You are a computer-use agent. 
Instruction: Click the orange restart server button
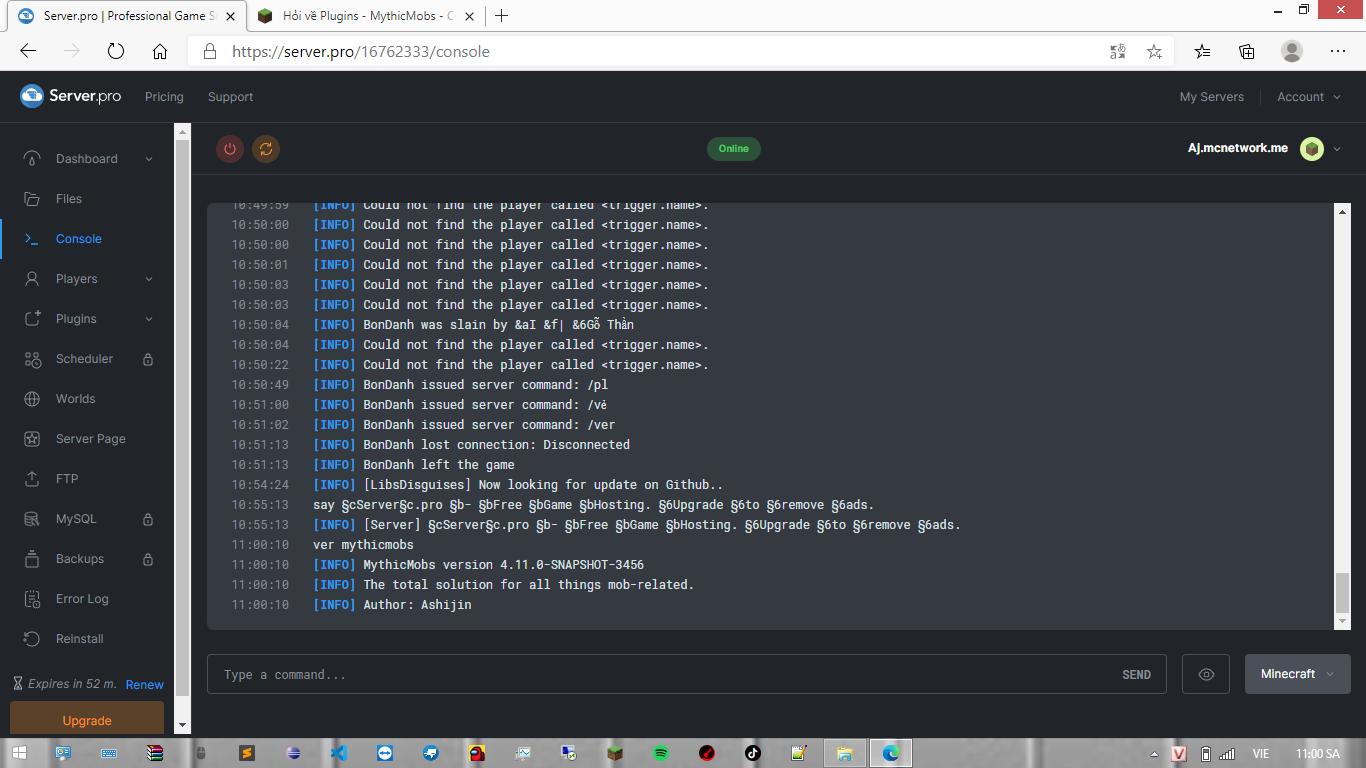click(266, 149)
